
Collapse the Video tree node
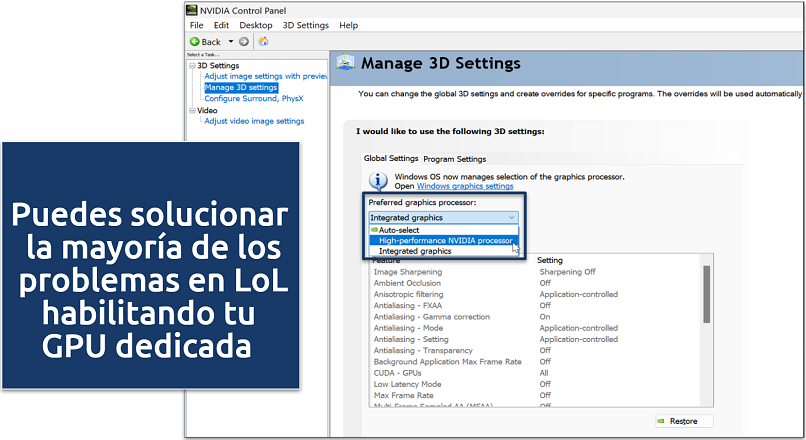click(x=192, y=110)
